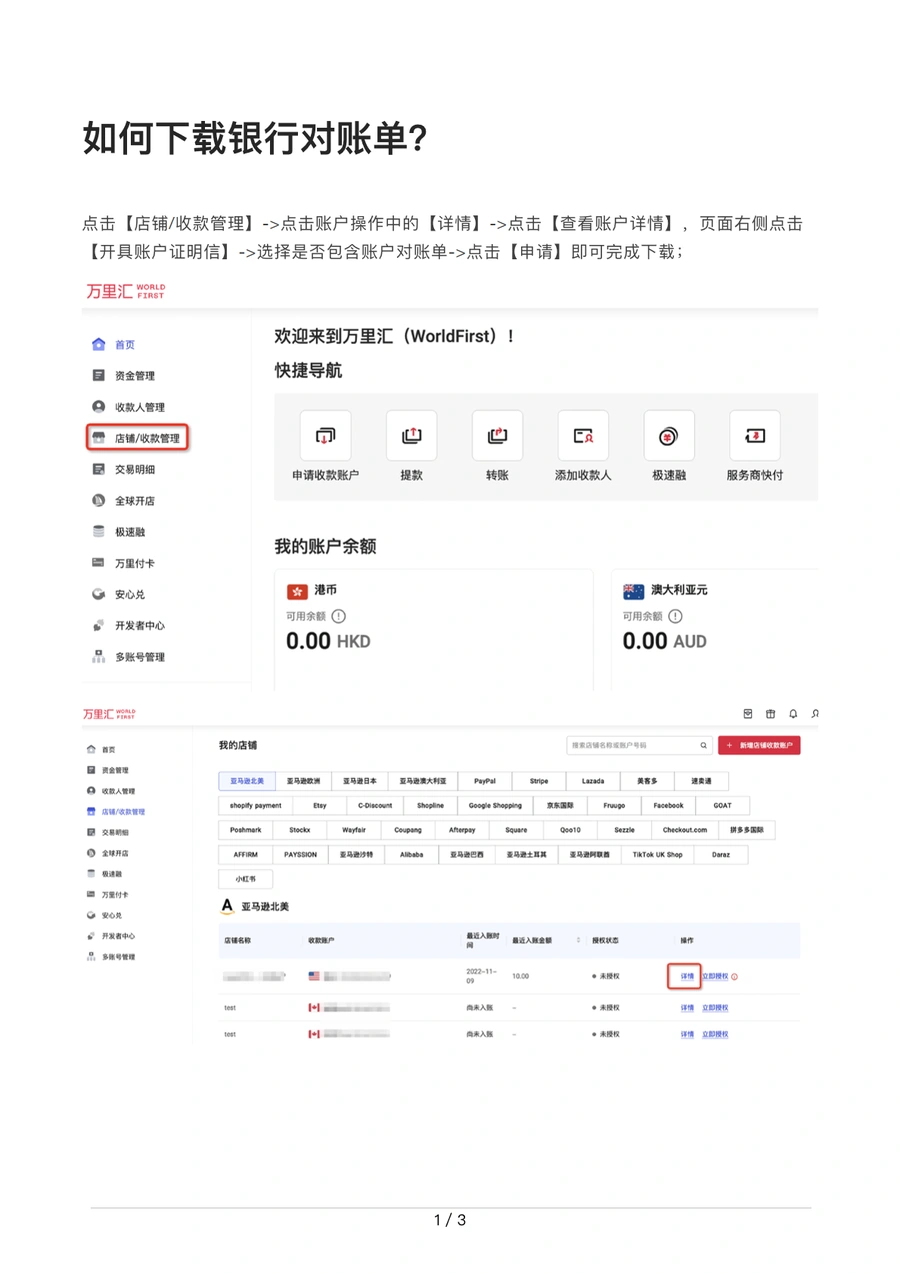Open 店铺/收款管理 in homepage screenshot sidebar
Image resolution: width=900 pixels, height=1273 pixels.
click(136, 438)
